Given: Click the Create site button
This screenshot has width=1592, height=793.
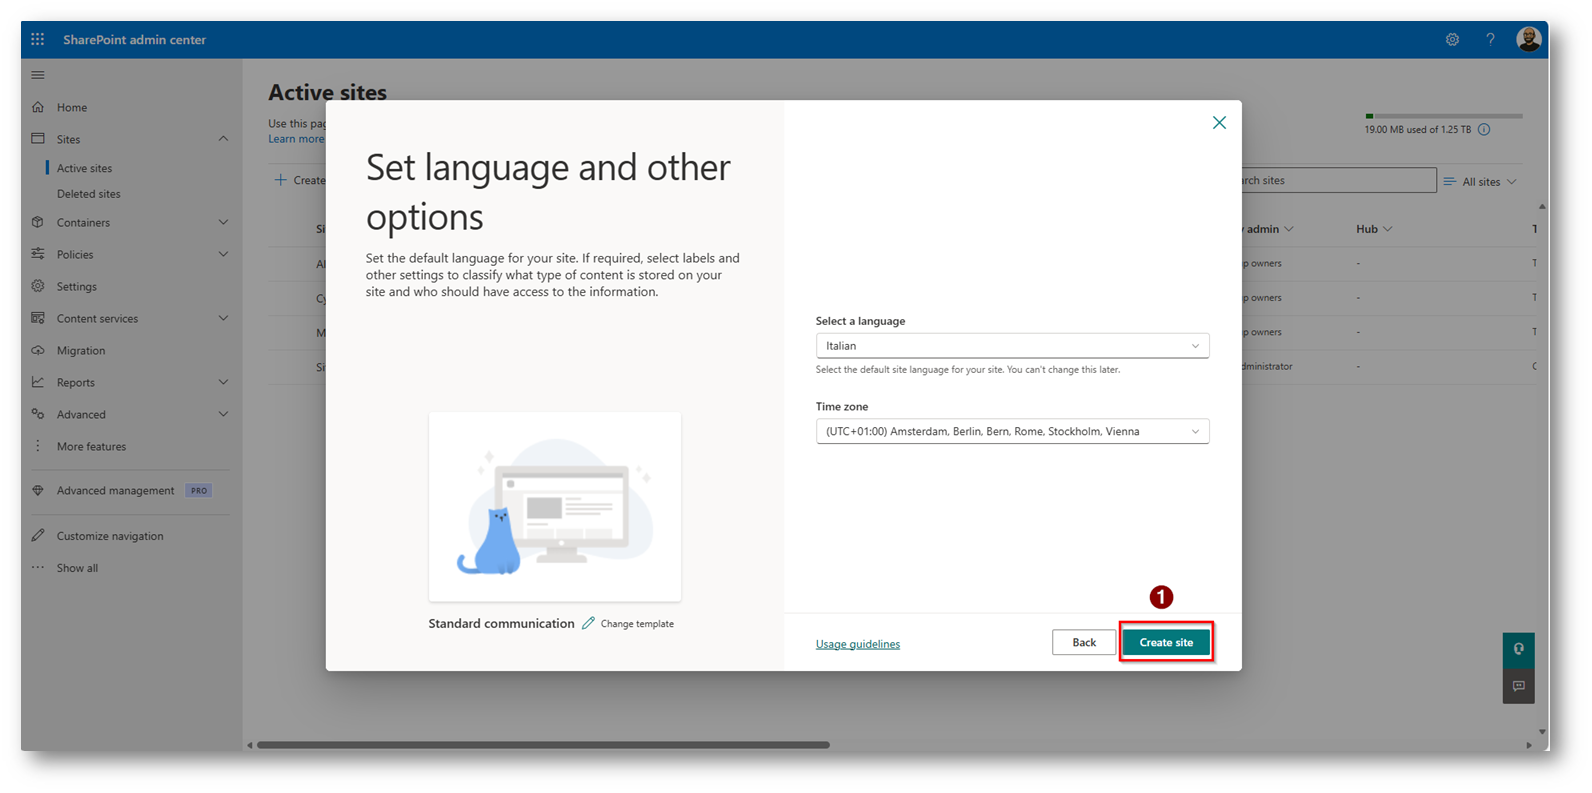Looking at the screenshot, I should (1166, 642).
